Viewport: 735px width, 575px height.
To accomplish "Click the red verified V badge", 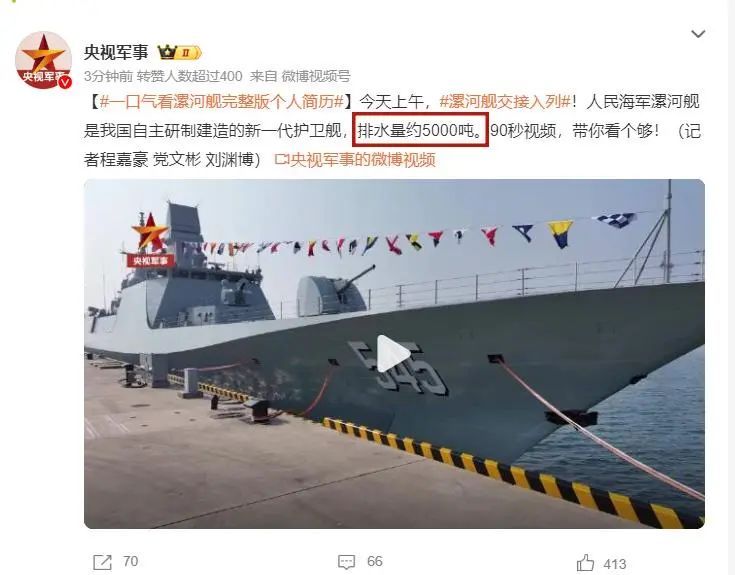I will click(x=65, y=82).
